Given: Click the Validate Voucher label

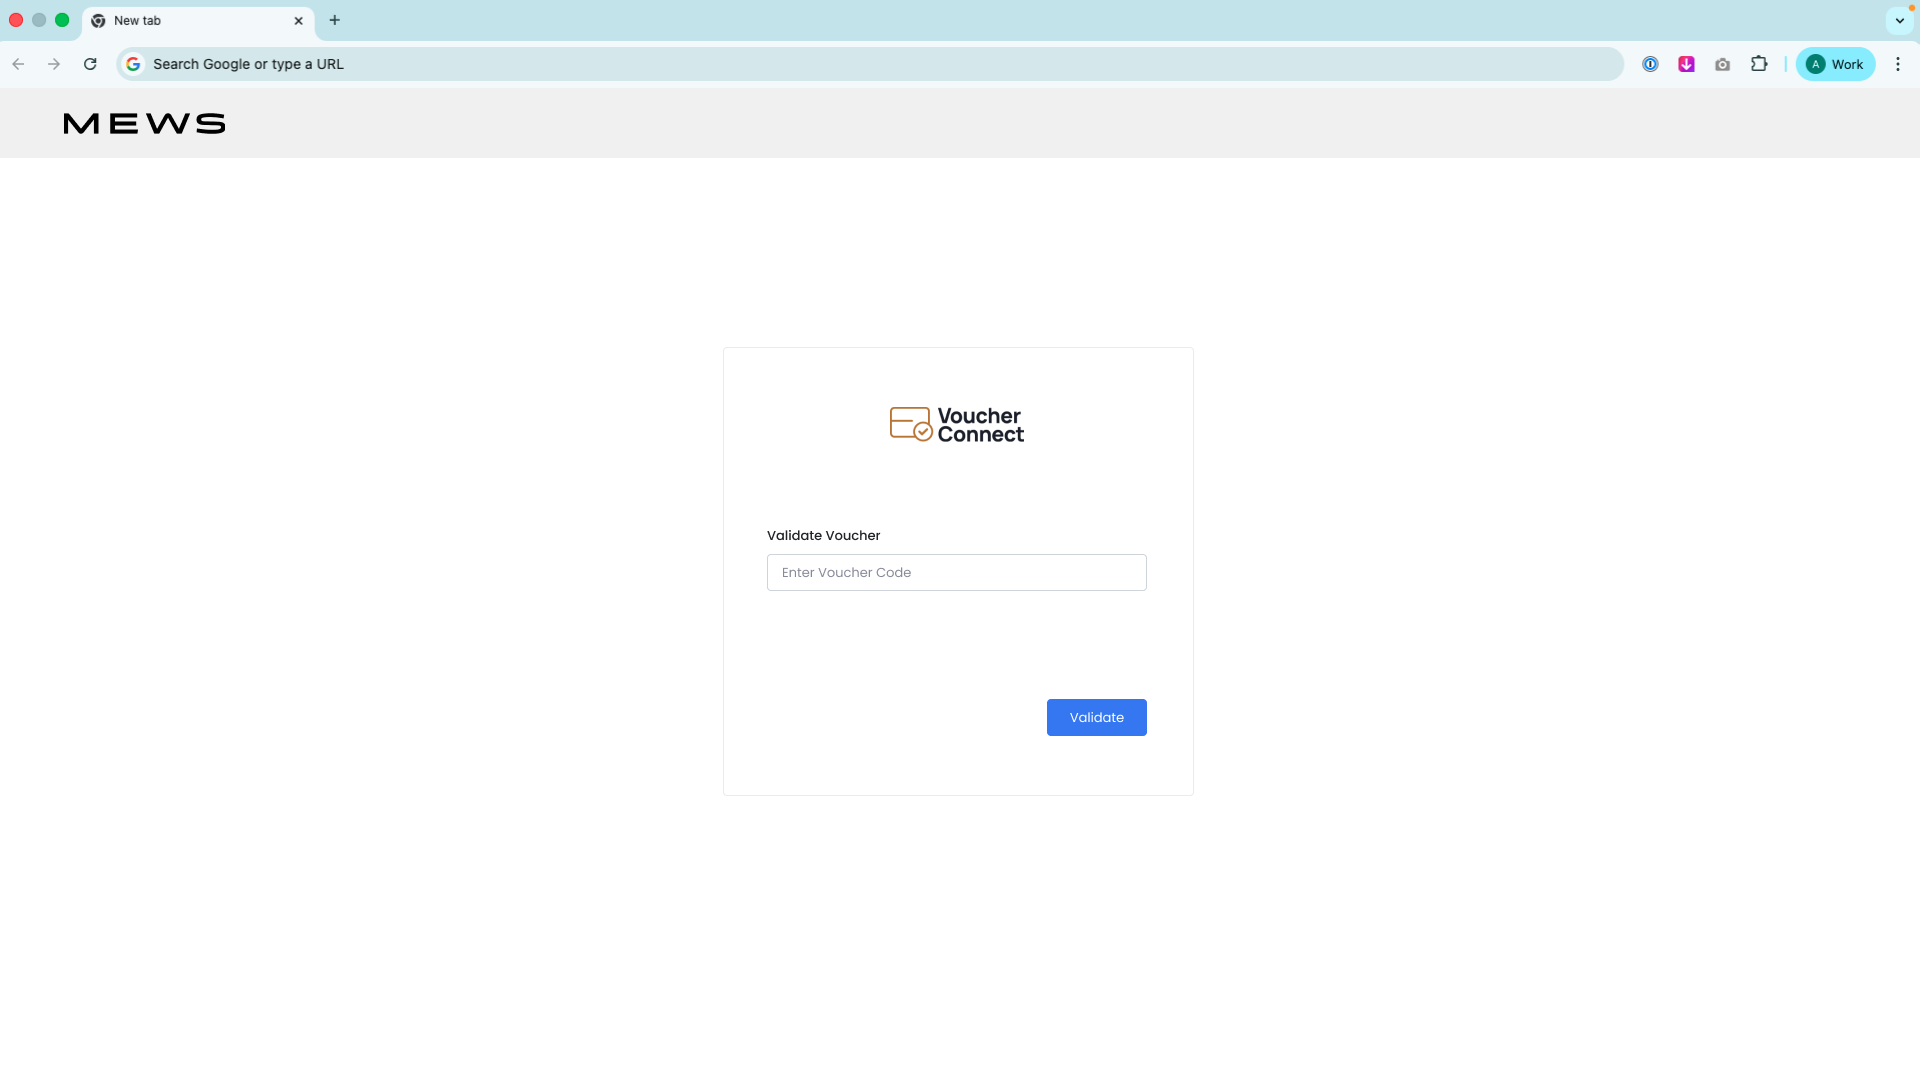Looking at the screenshot, I should point(823,535).
